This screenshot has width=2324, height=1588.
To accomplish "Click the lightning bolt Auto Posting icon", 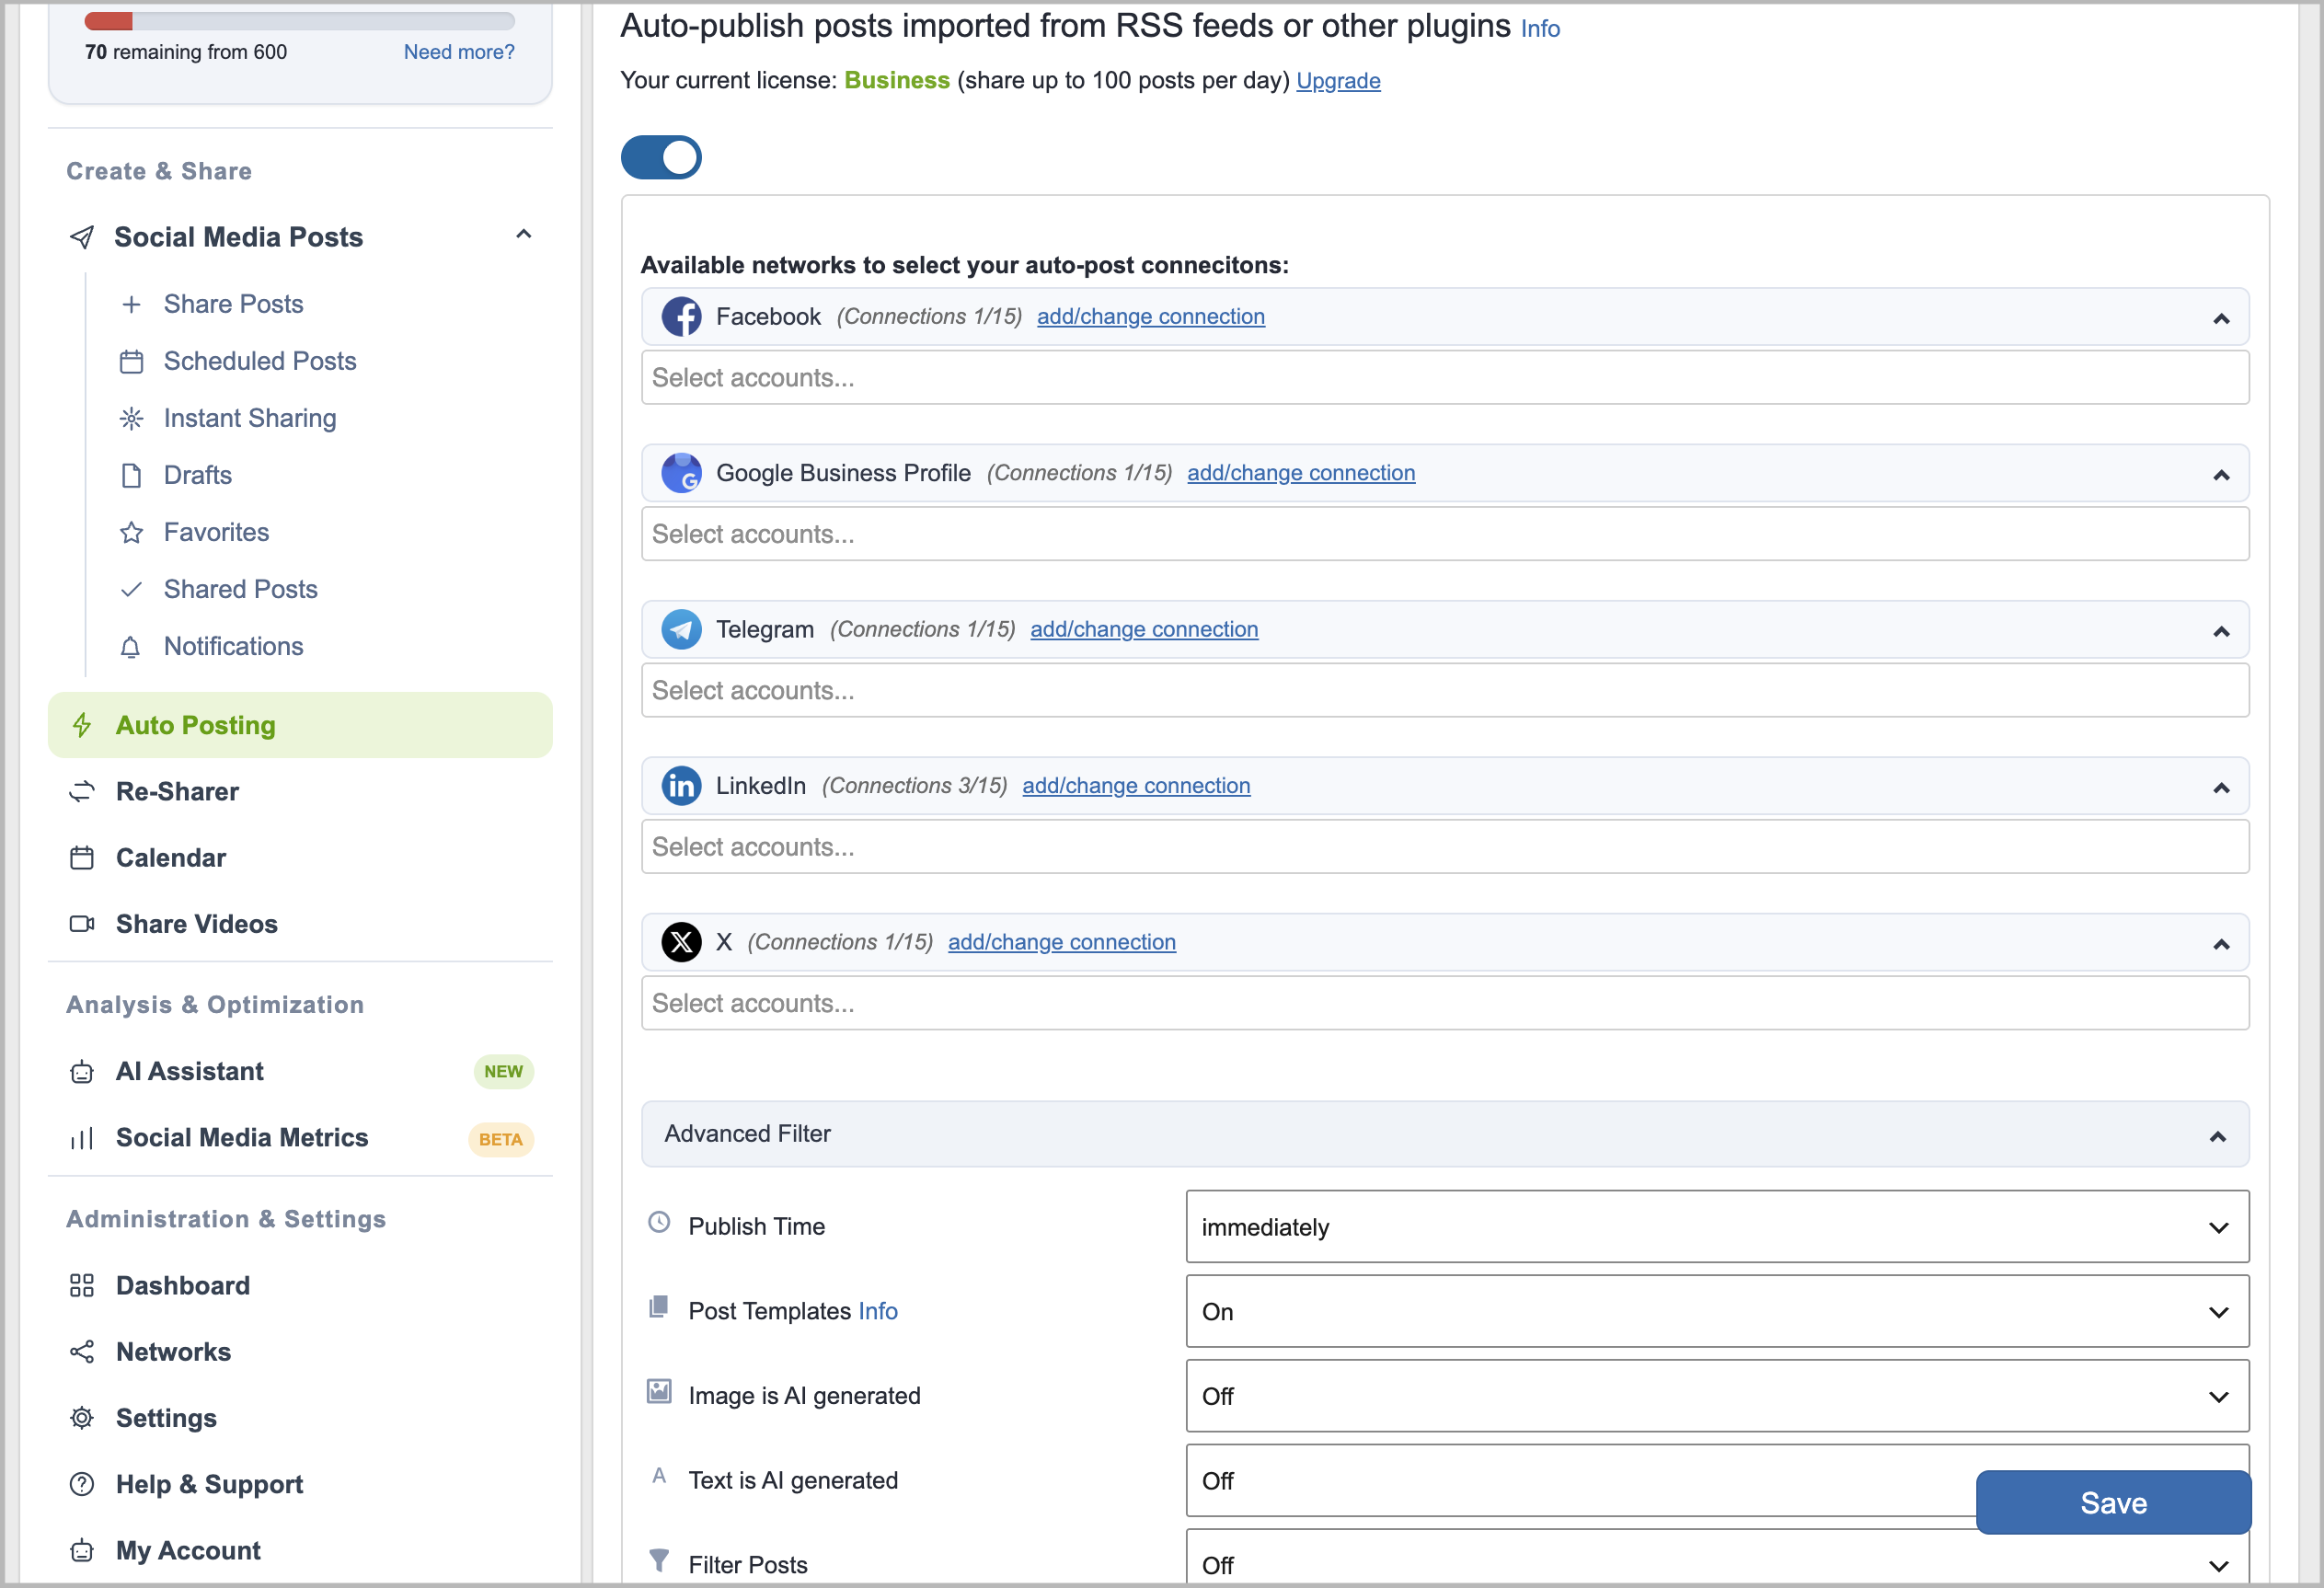I will pyautogui.click(x=82, y=725).
